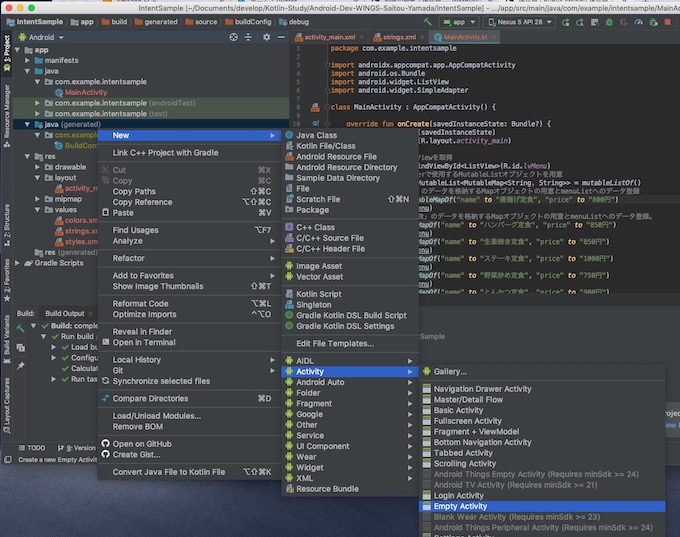Open the app run configuration dropdown
Screen dimensions: 680x537
[x=459, y=22]
